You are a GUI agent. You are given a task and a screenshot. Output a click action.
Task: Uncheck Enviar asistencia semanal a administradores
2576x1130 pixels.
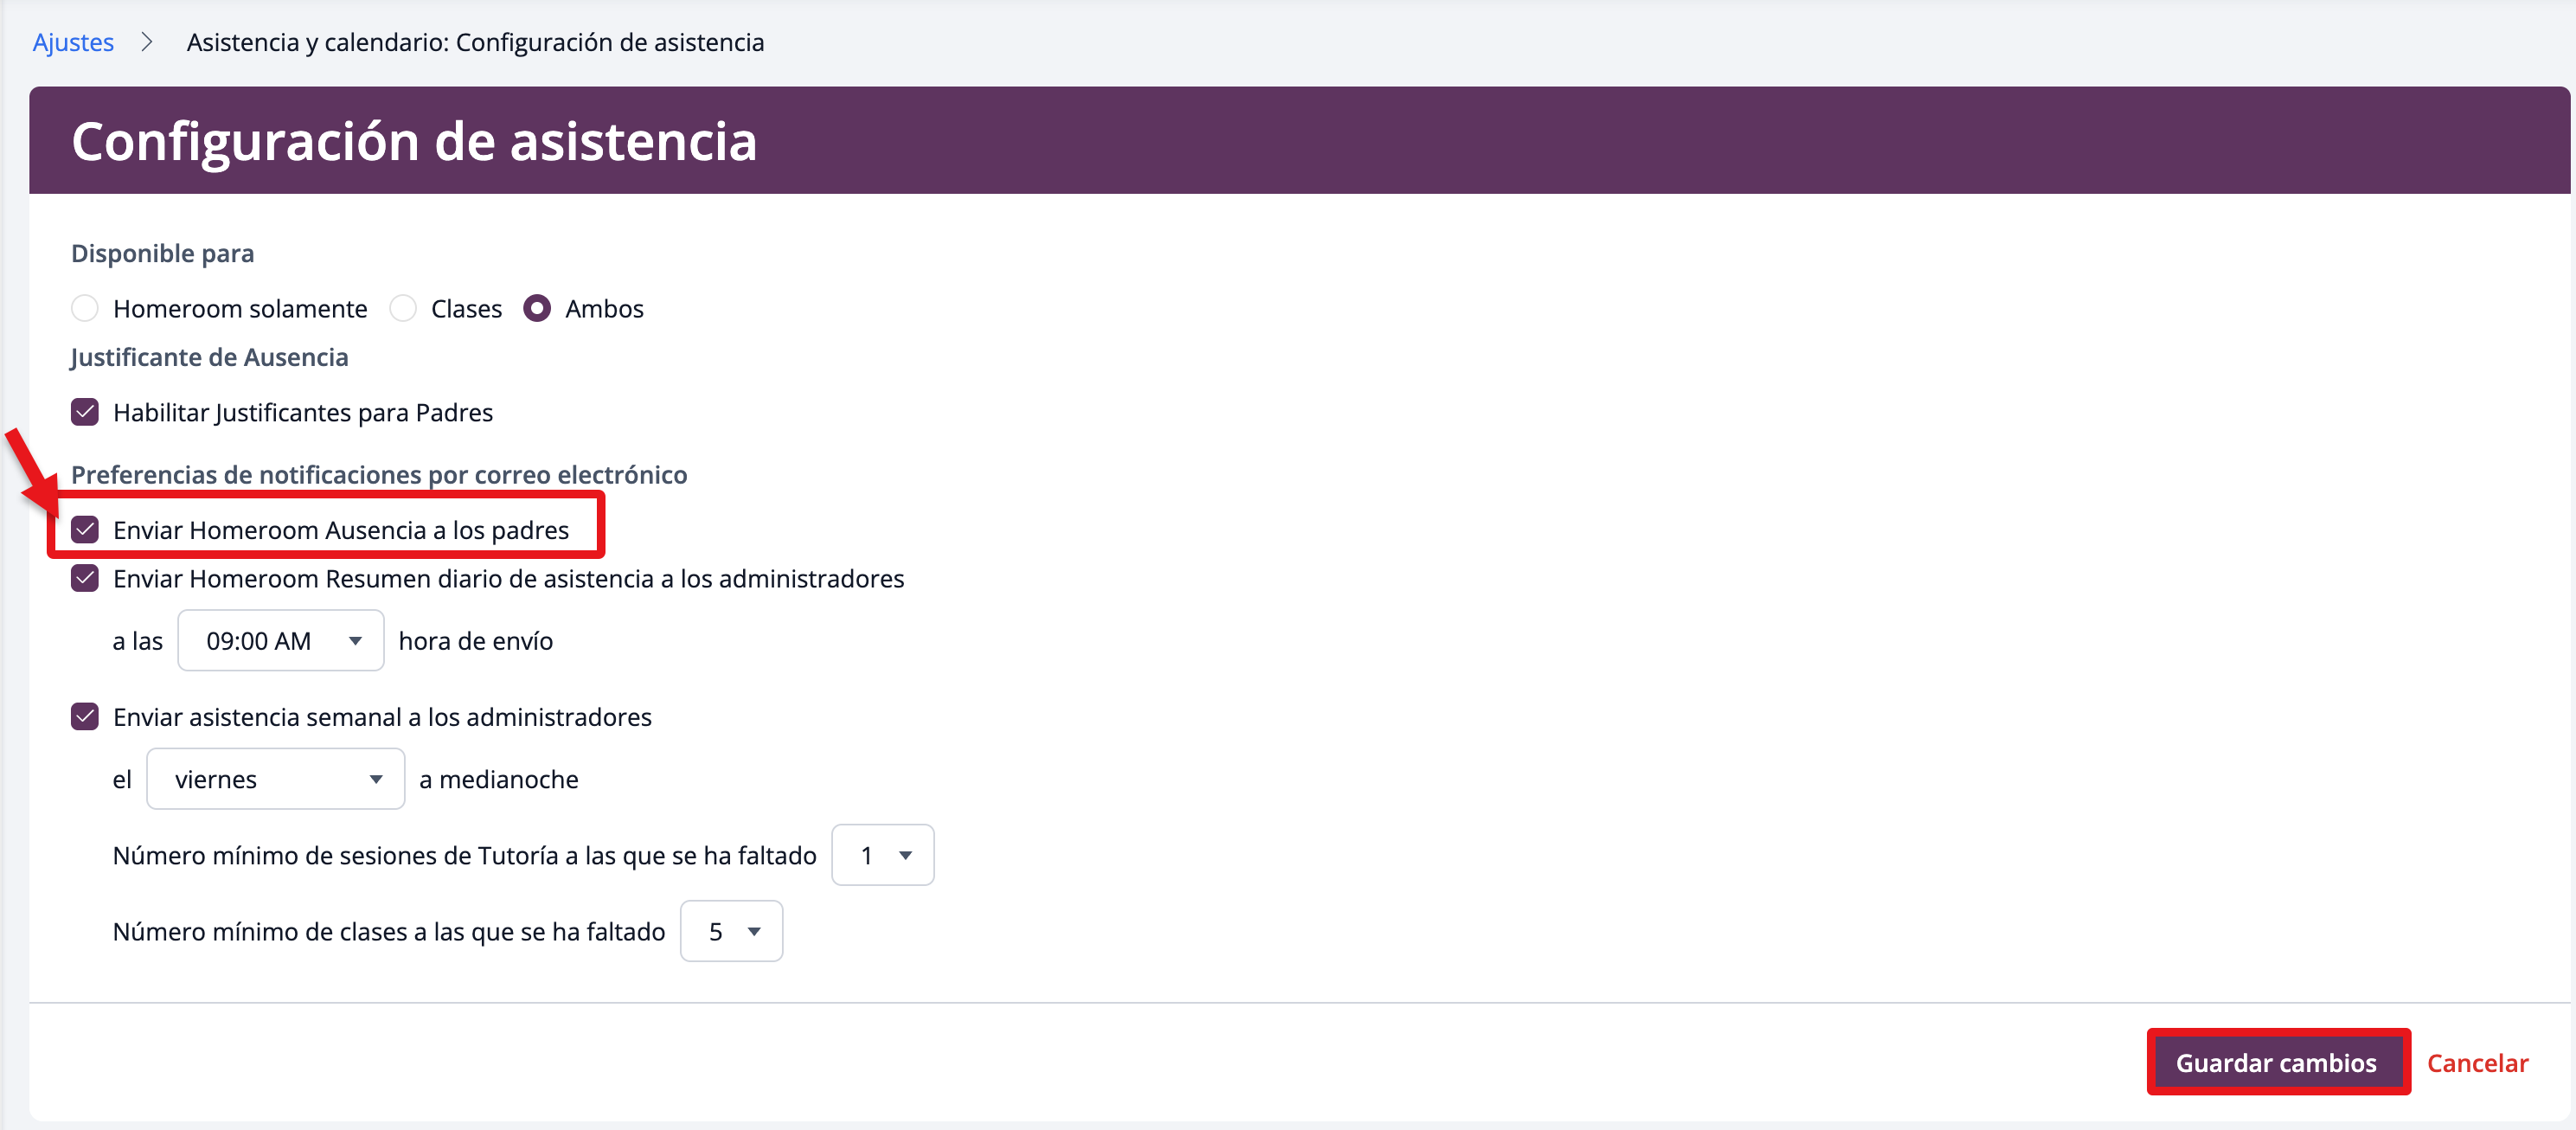pyautogui.click(x=85, y=716)
